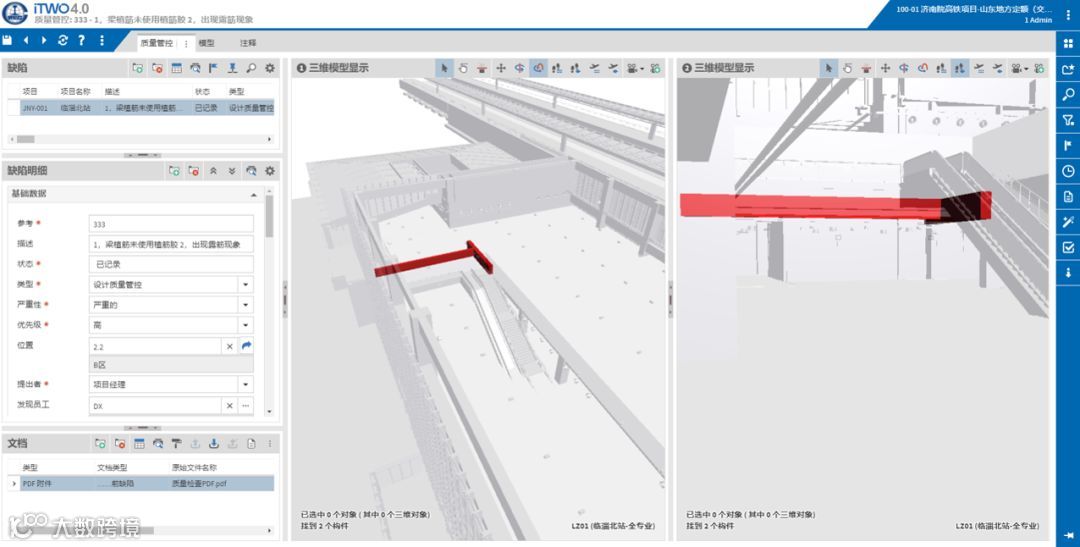Viewport: 1080px width, 547px height.
Task: Click the camera view icon in left 3D viewer
Action: coord(632,68)
